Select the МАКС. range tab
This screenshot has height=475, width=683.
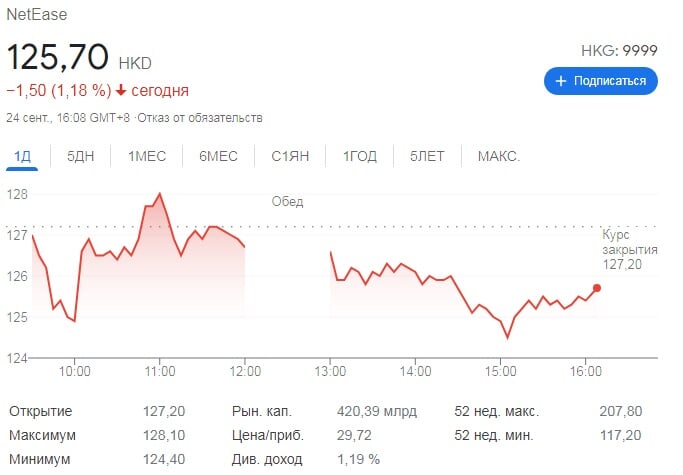coord(499,156)
